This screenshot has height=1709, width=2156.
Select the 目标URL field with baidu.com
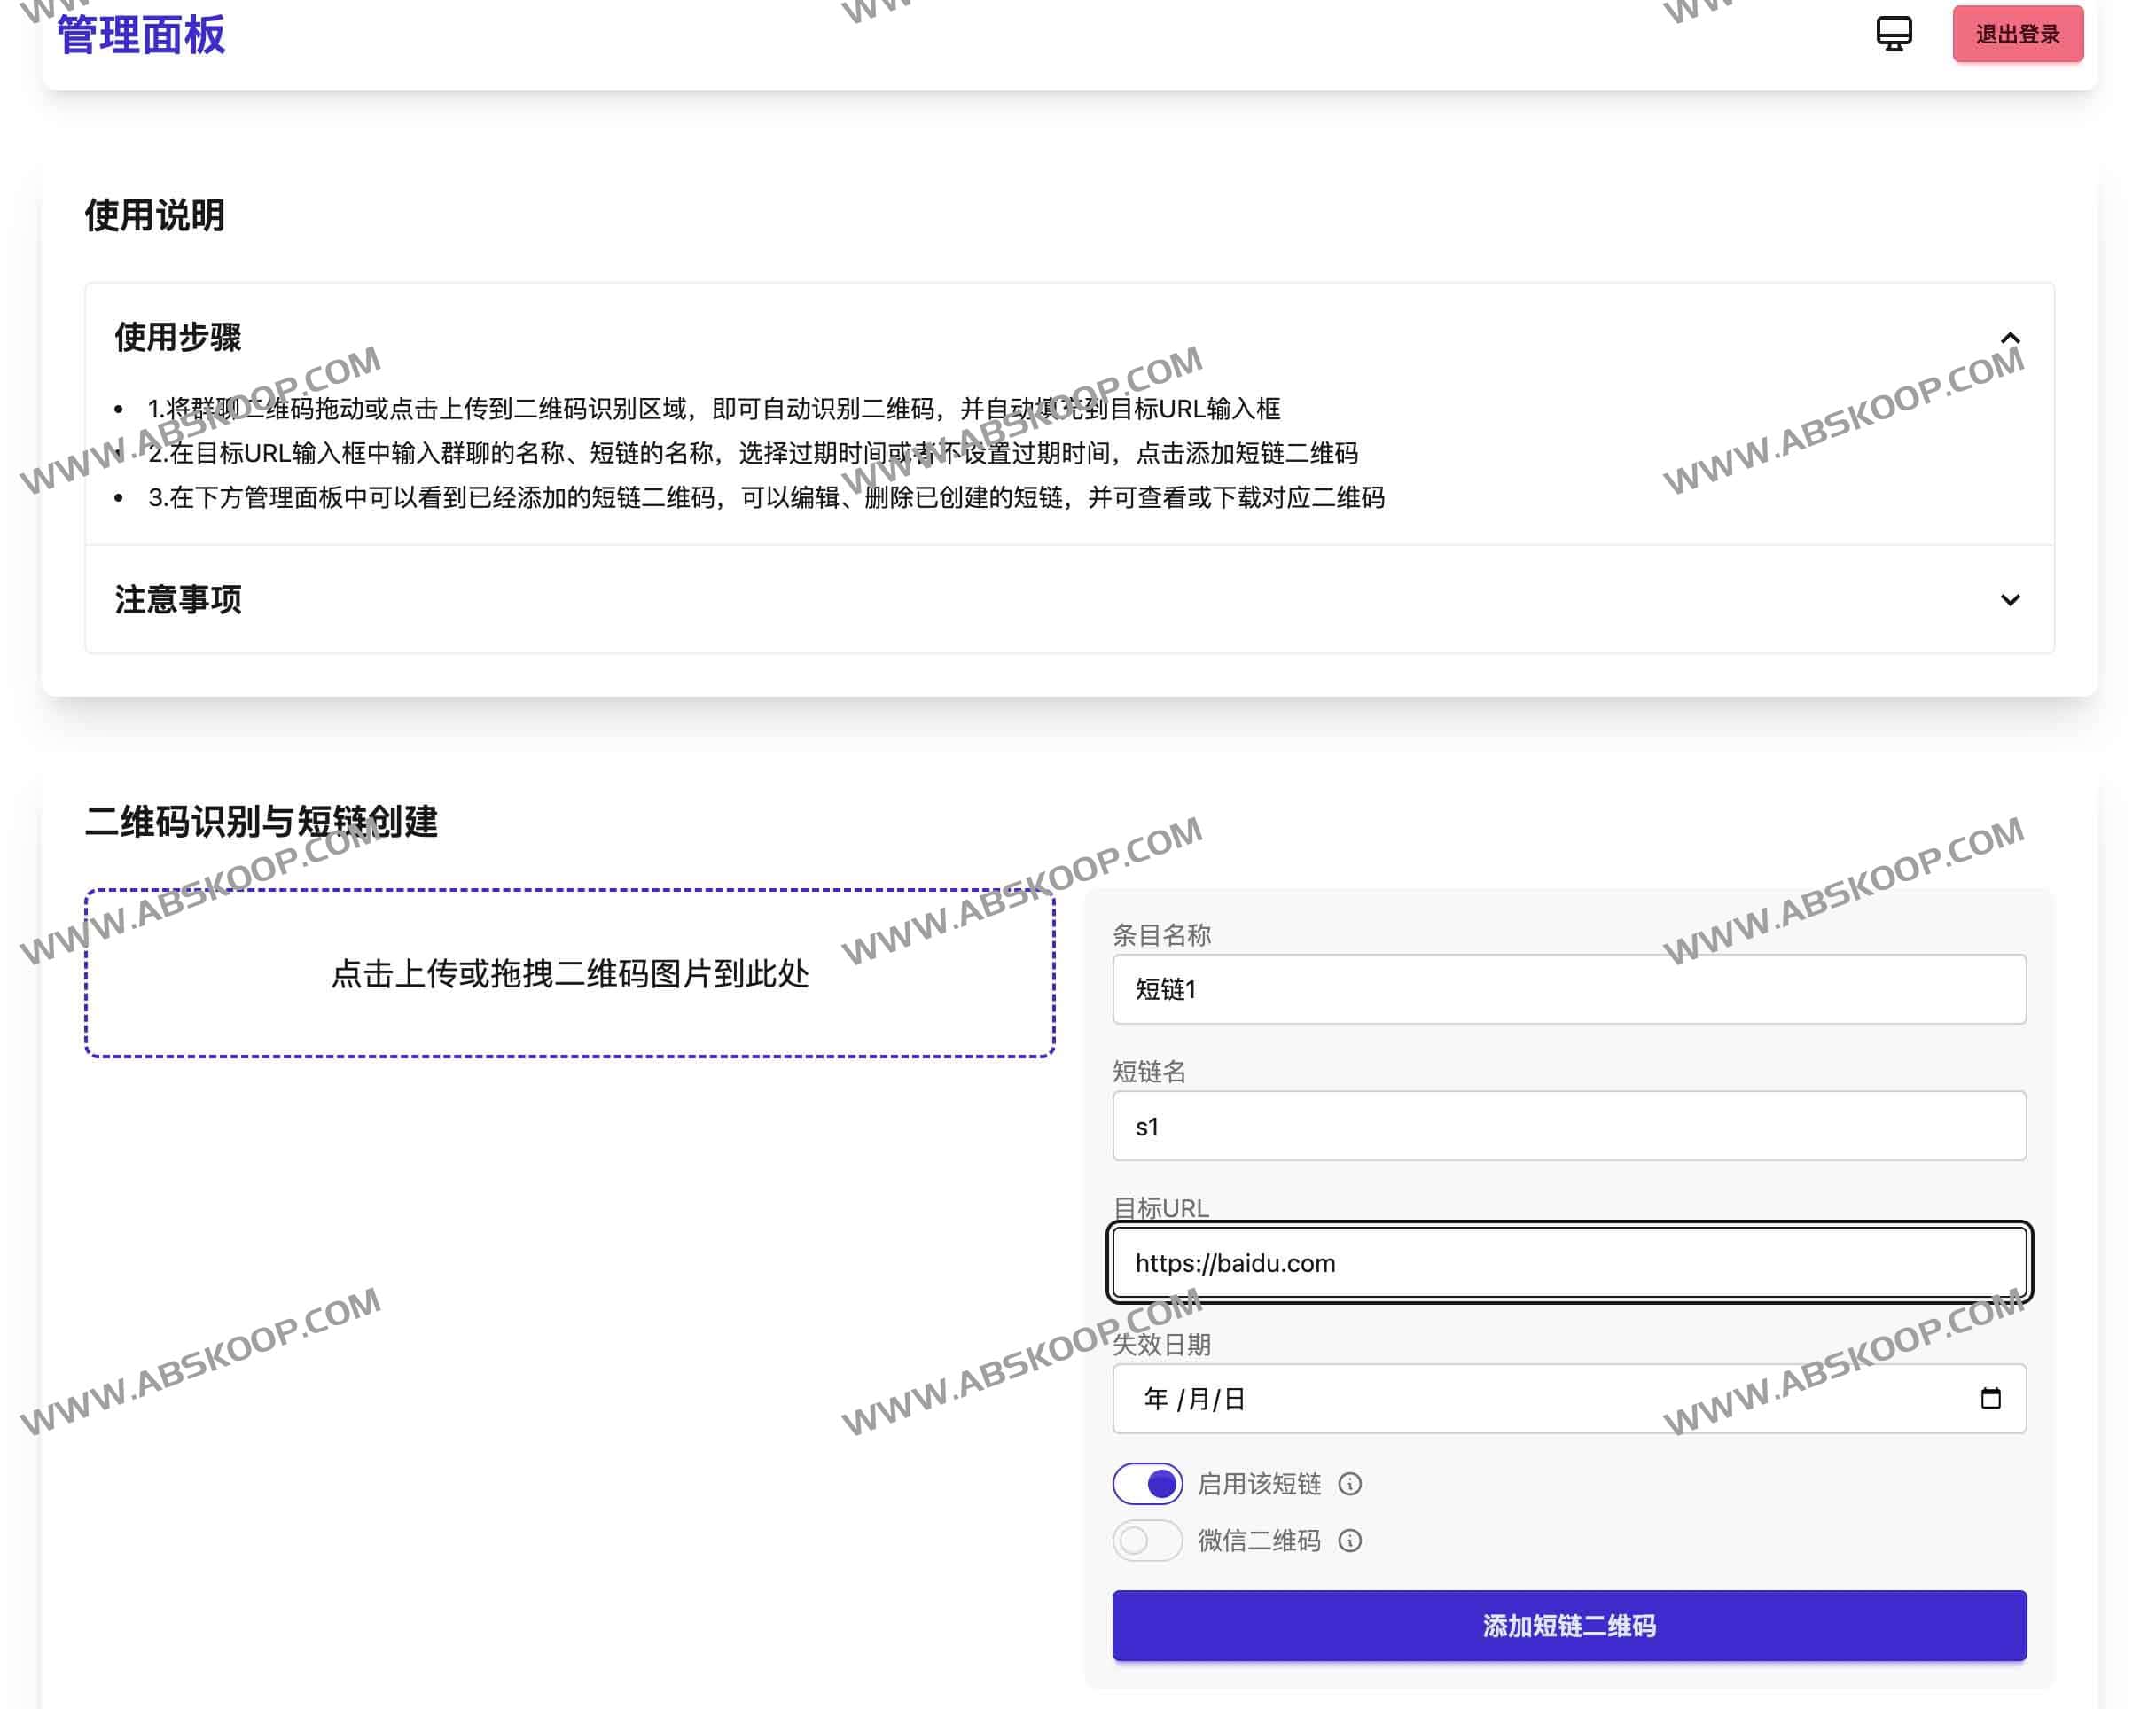pos(1570,1262)
